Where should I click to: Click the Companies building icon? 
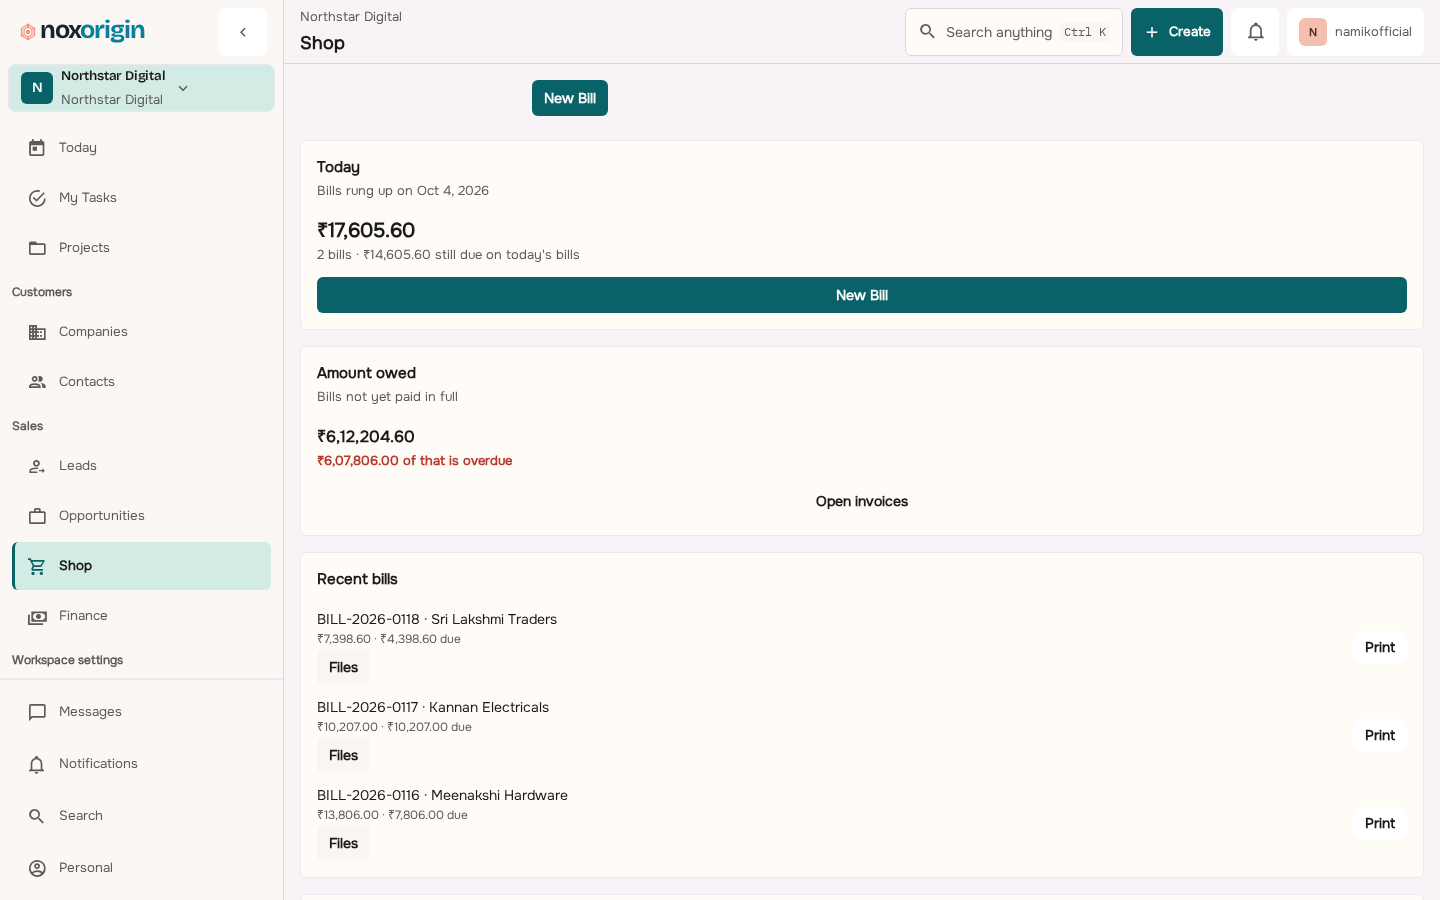[37, 332]
